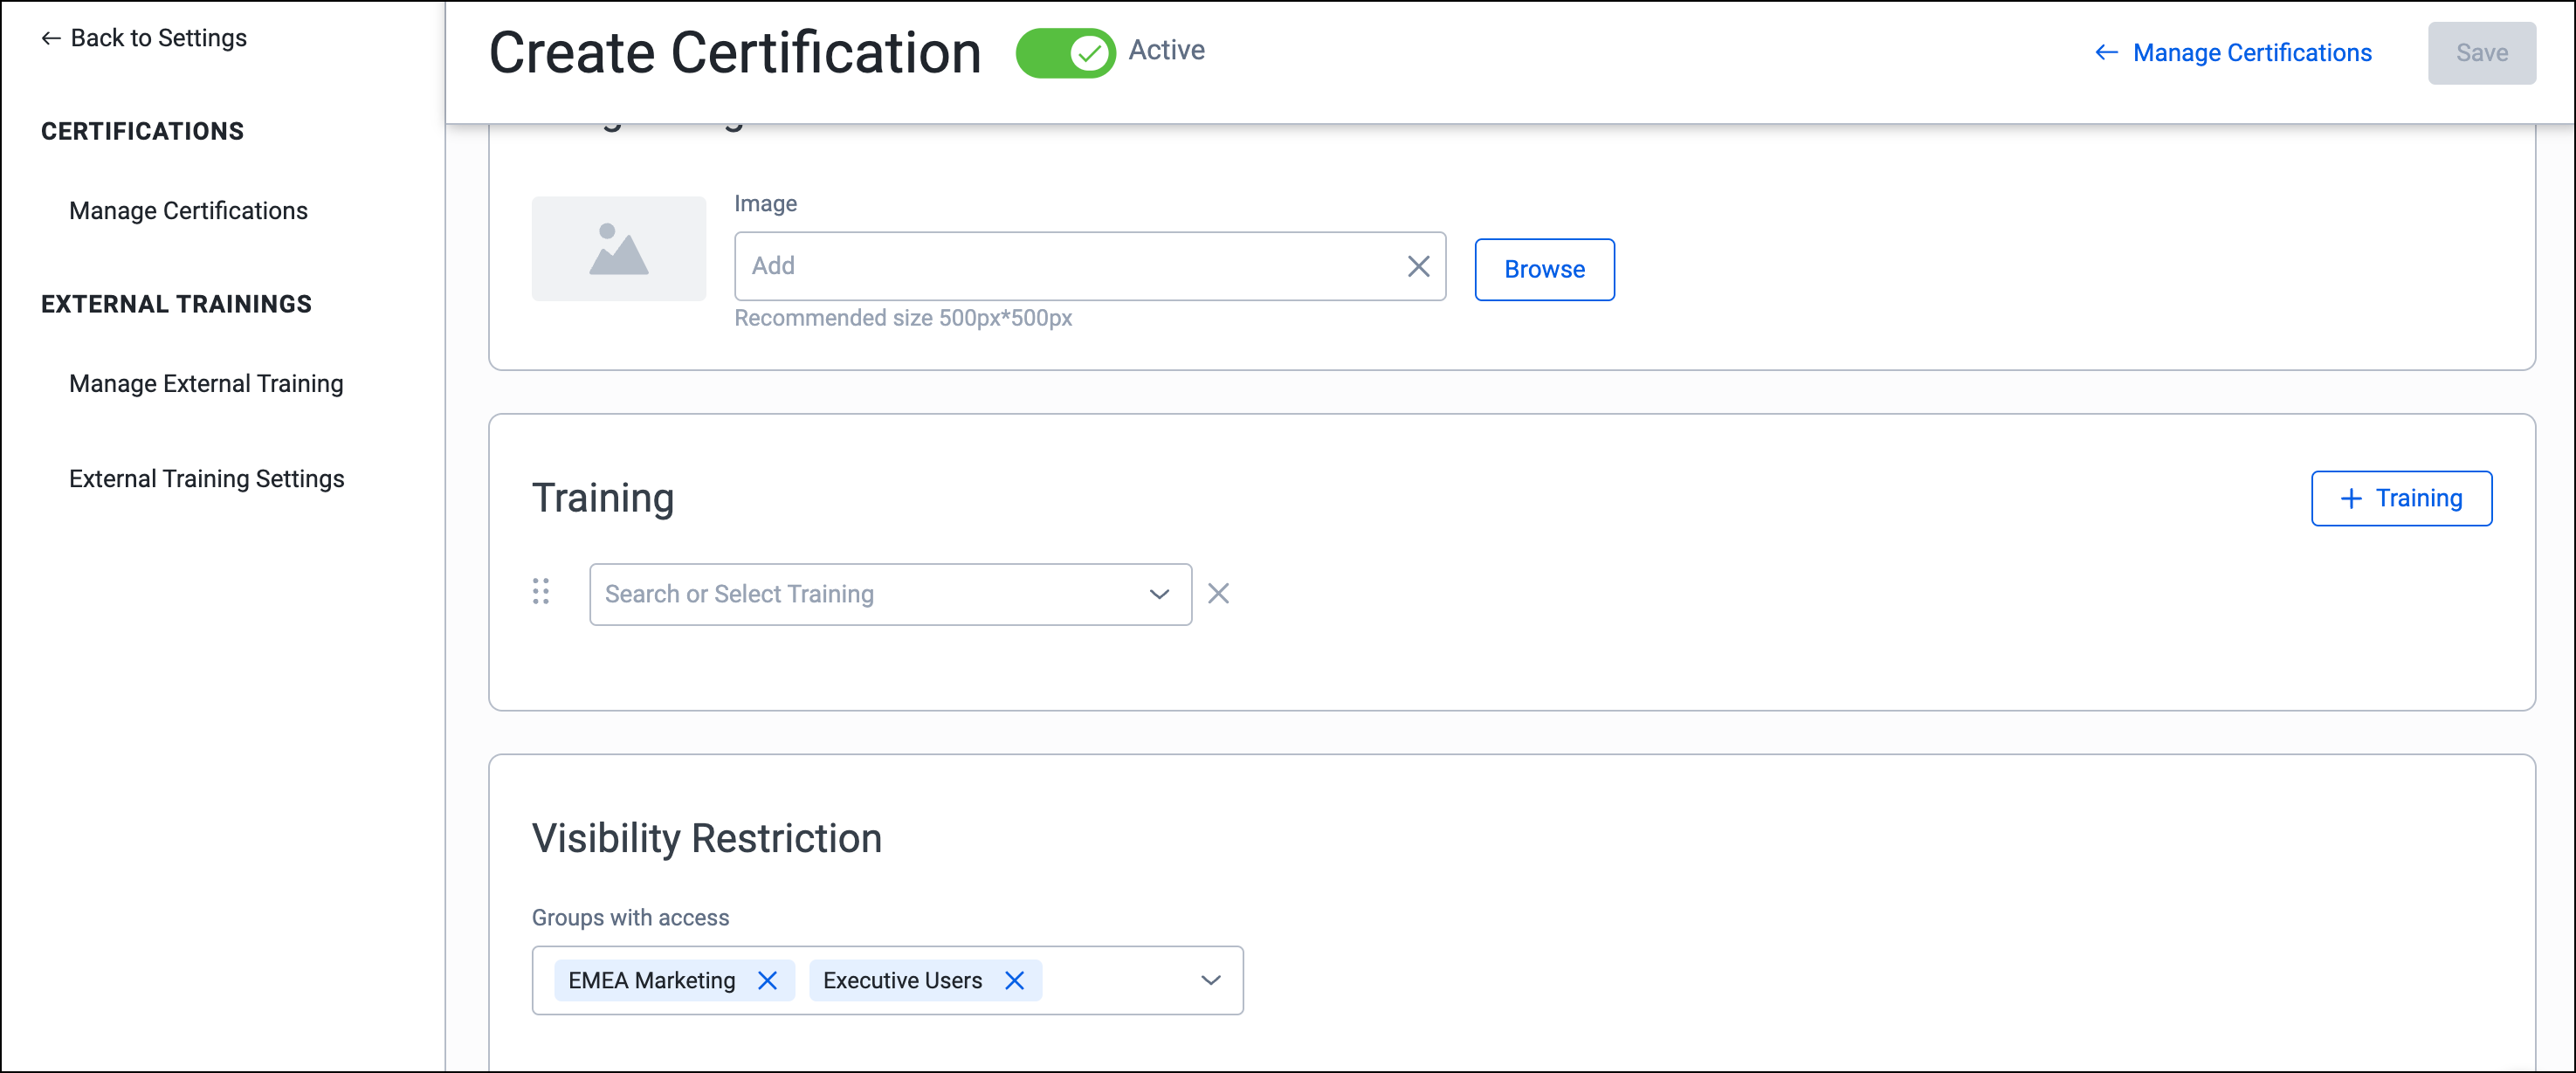Open Manage Certifications in sidebar
The width and height of the screenshot is (2576, 1073).
pyautogui.click(x=188, y=211)
